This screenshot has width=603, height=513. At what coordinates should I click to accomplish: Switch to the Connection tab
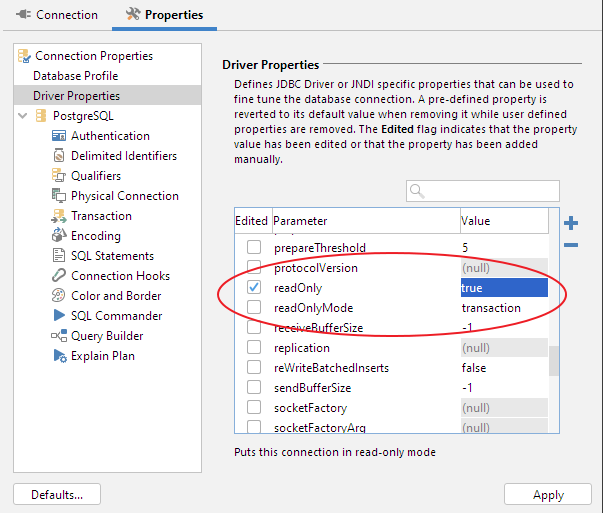point(57,15)
